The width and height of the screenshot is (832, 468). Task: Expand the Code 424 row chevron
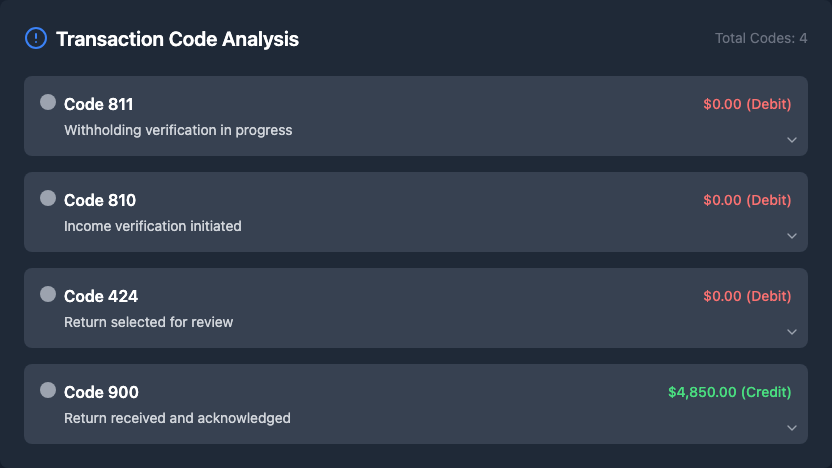coord(792,332)
